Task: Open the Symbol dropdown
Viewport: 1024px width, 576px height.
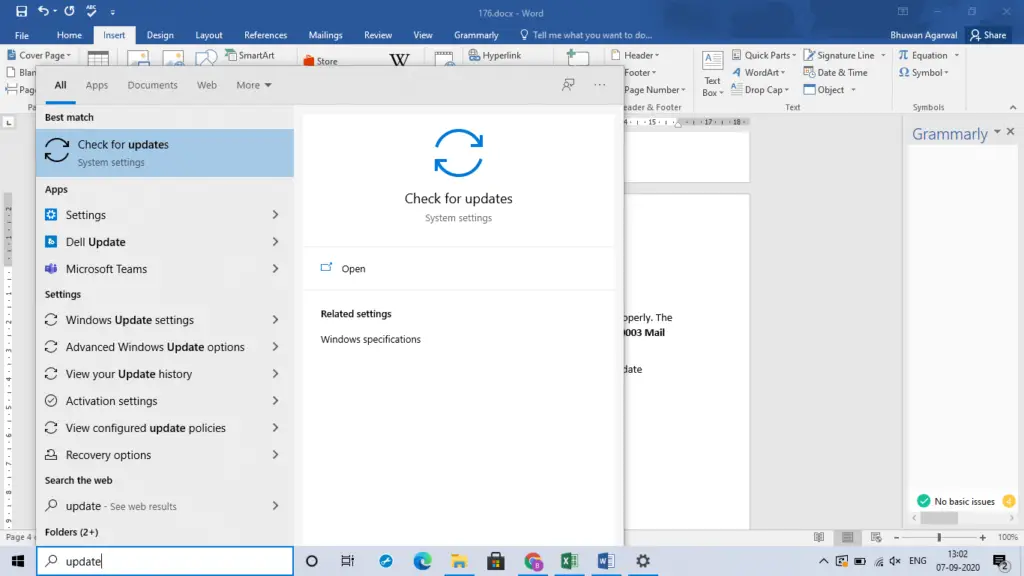Action: coord(923,72)
